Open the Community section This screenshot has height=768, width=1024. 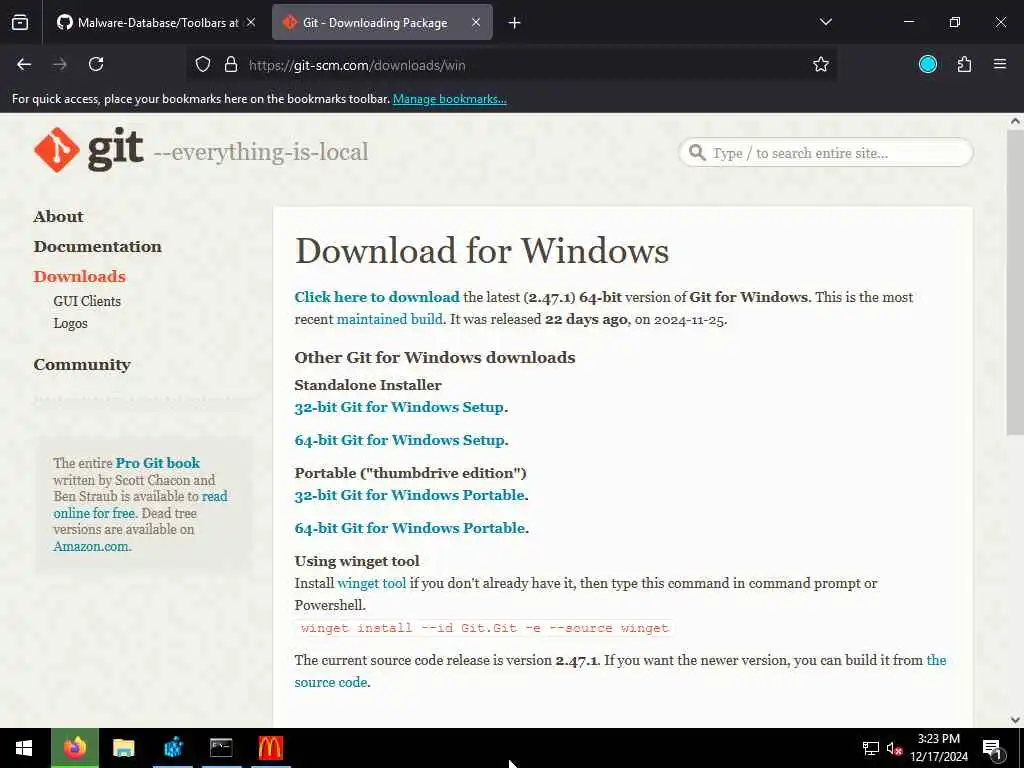click(x=82, y=365)
